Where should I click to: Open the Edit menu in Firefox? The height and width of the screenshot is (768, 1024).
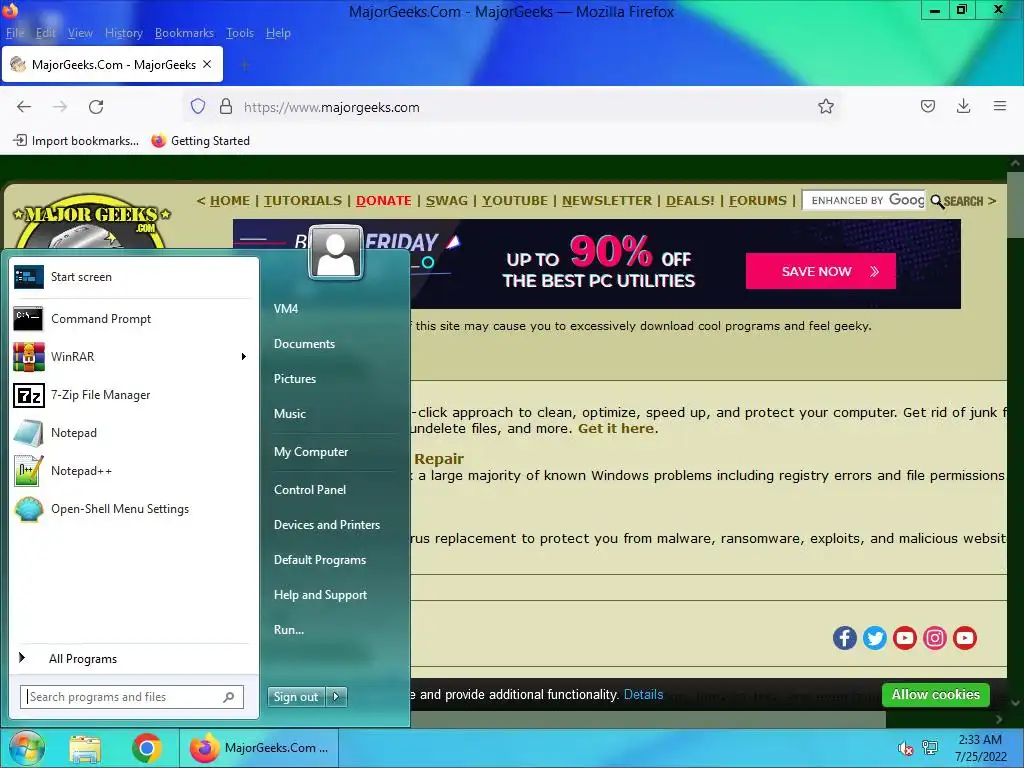[x=46, y=33]
